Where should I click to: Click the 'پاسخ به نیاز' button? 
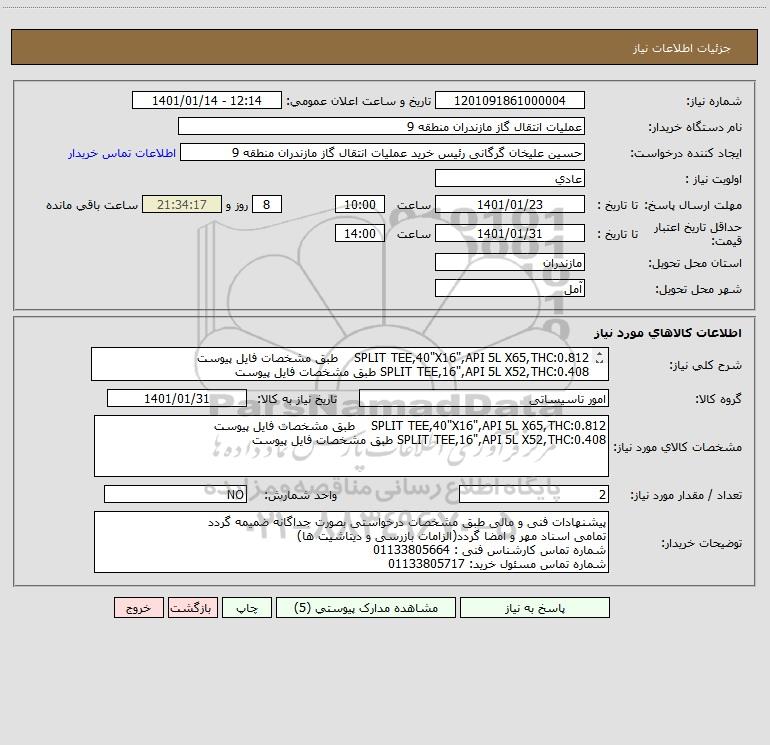pyautogui.click(x=535, y=608)
